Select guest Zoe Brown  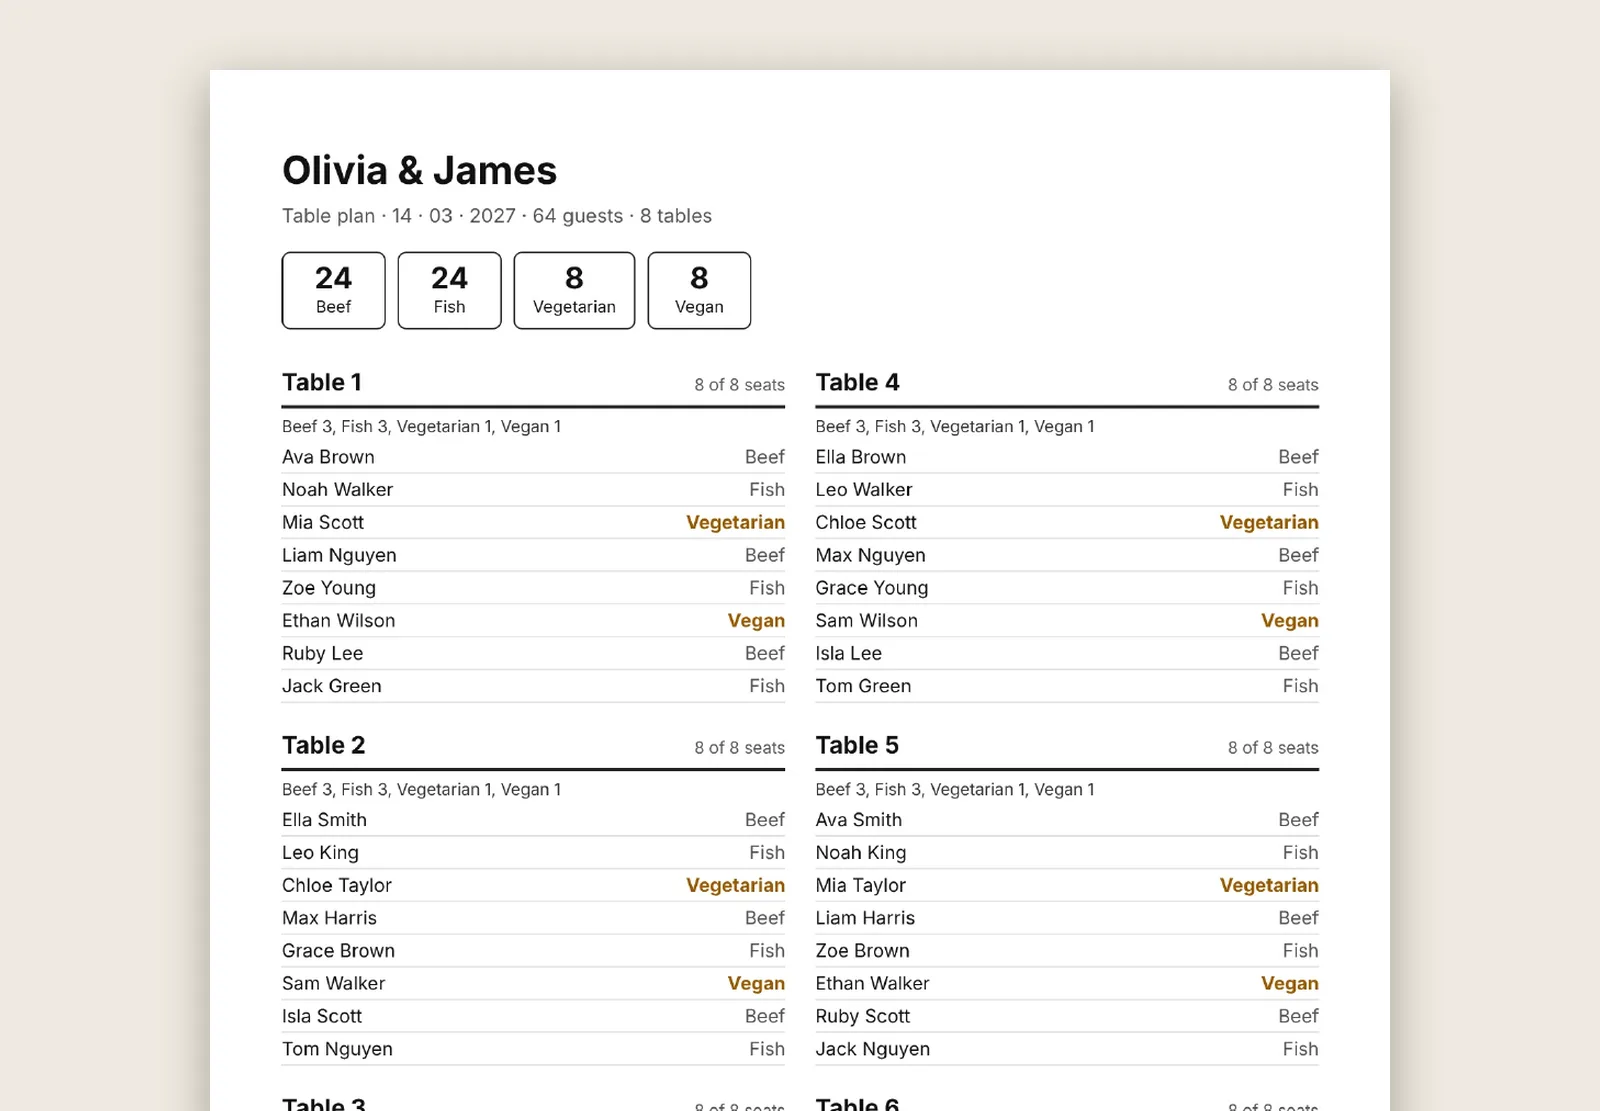(x=862, y=951)
